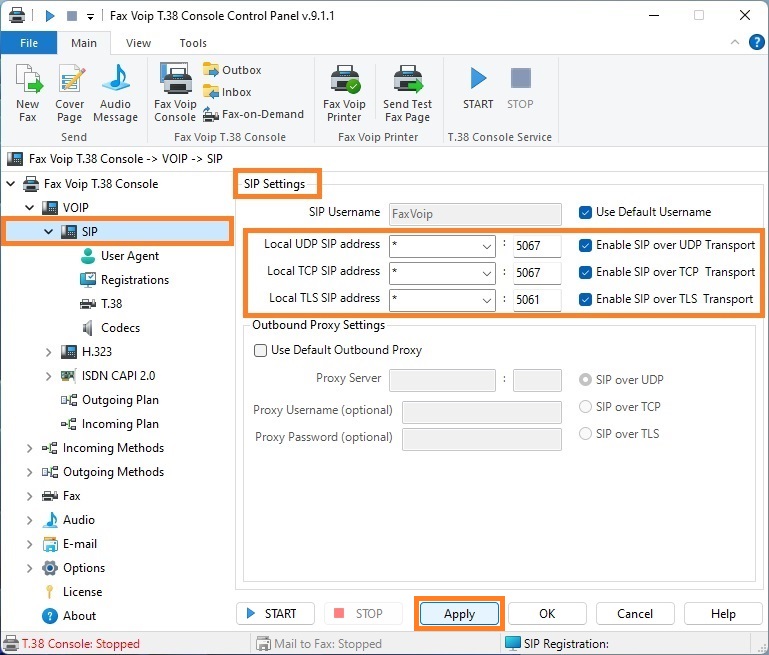The width and height of the screenshot is (769, 655).
Task: Open Local TLS SIP address dropdown
Action: (x=487, y=300)
